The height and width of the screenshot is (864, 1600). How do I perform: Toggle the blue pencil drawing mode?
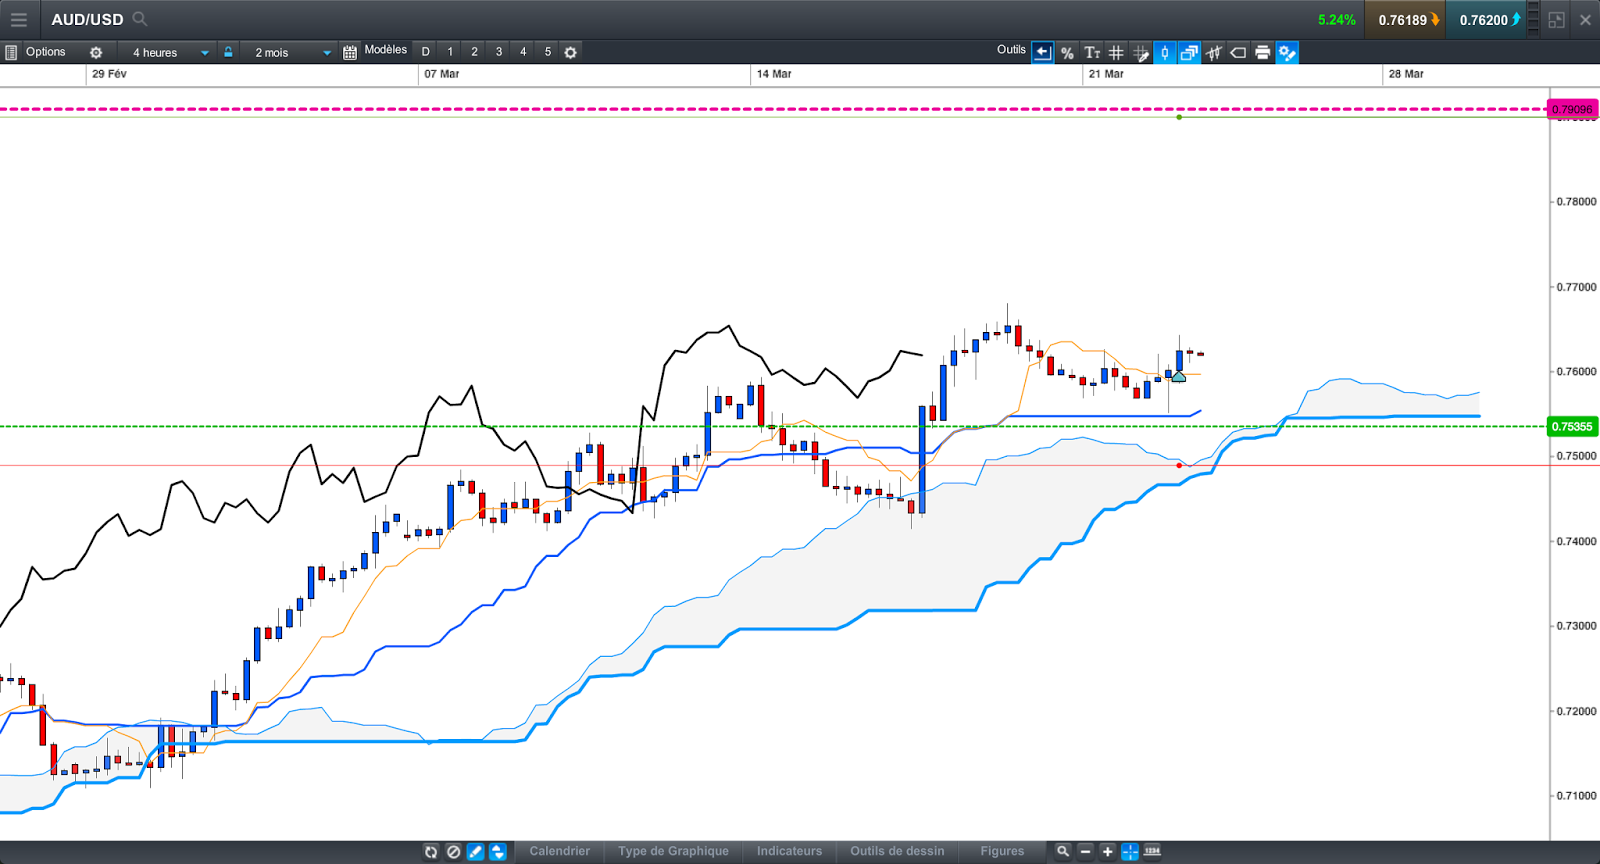475,851
